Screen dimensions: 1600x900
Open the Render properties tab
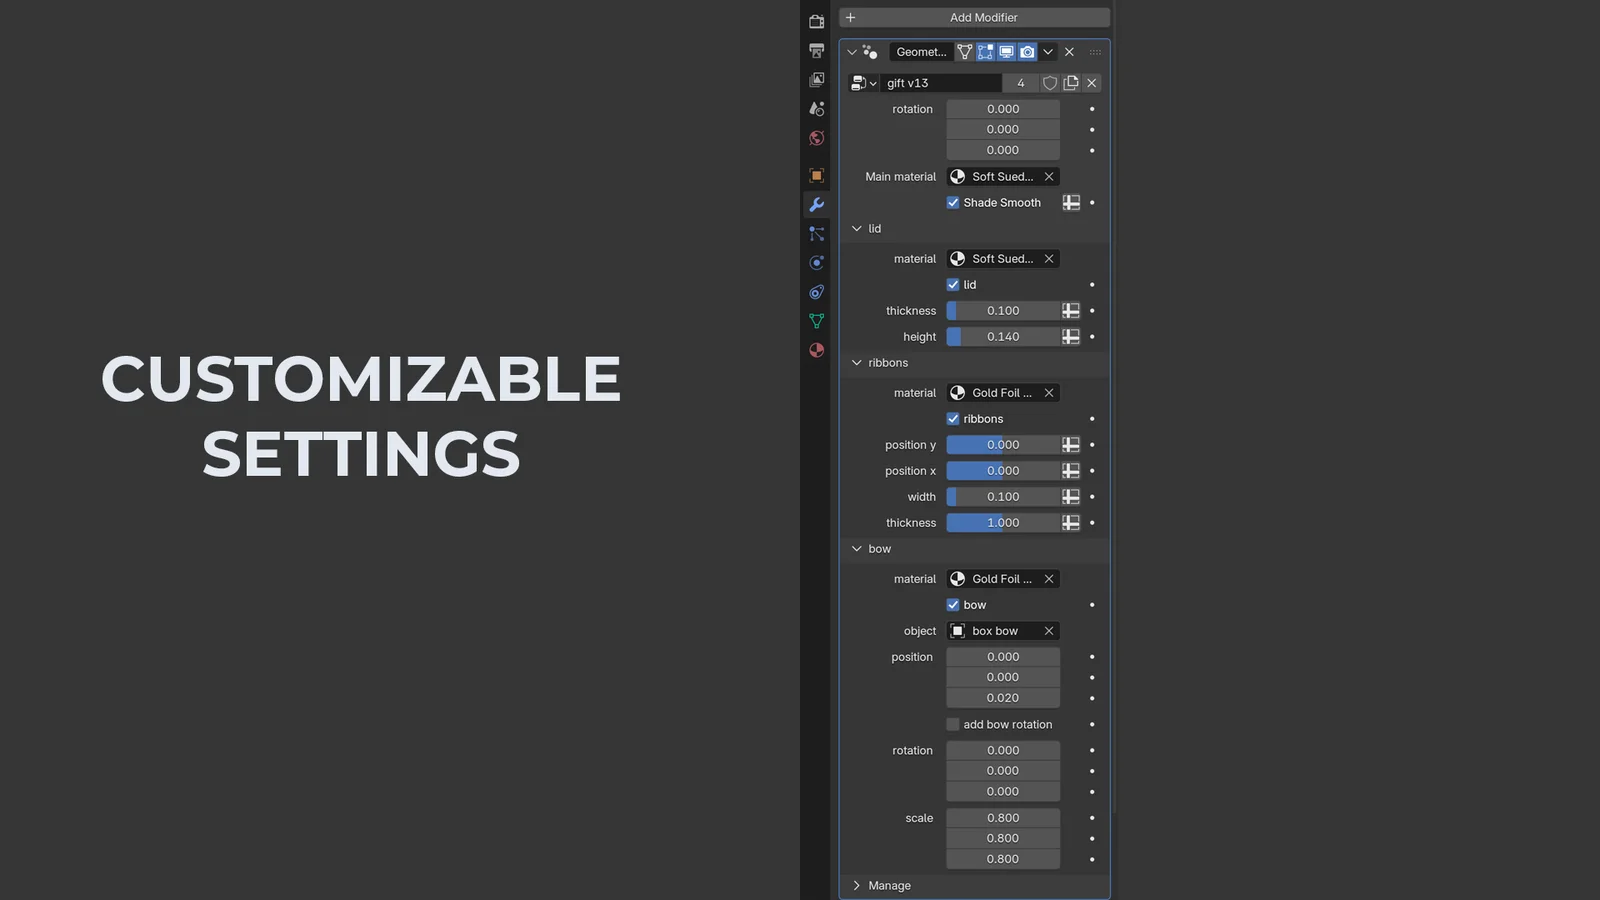pyautogui.click(x=816, y=21)
